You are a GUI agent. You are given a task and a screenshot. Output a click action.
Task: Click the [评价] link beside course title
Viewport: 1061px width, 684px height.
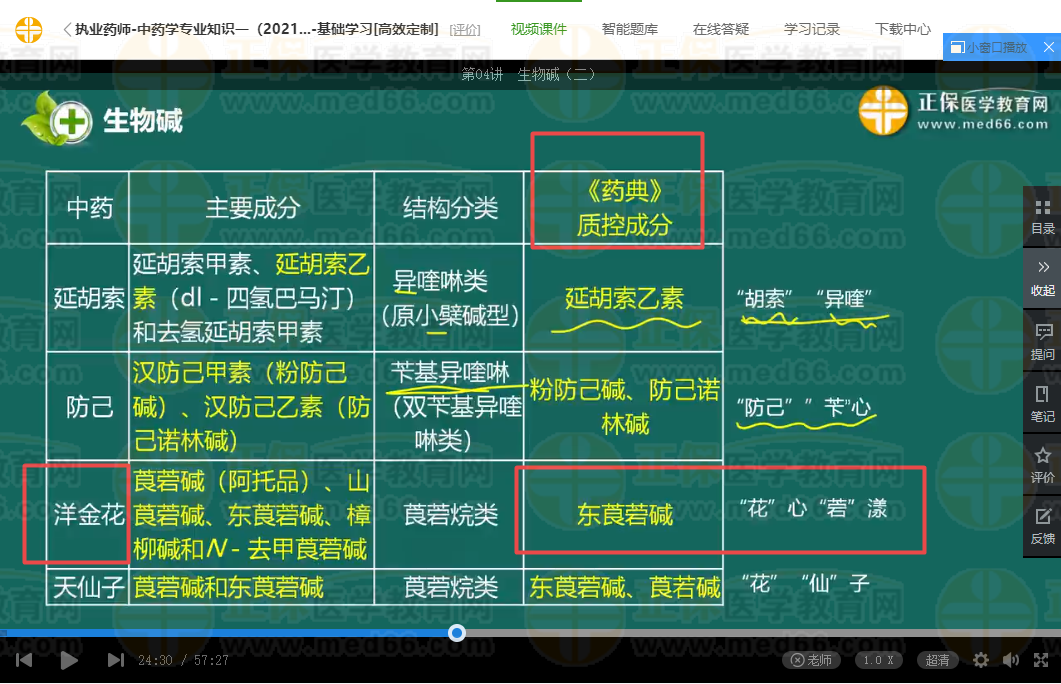(x=465, y=30)
